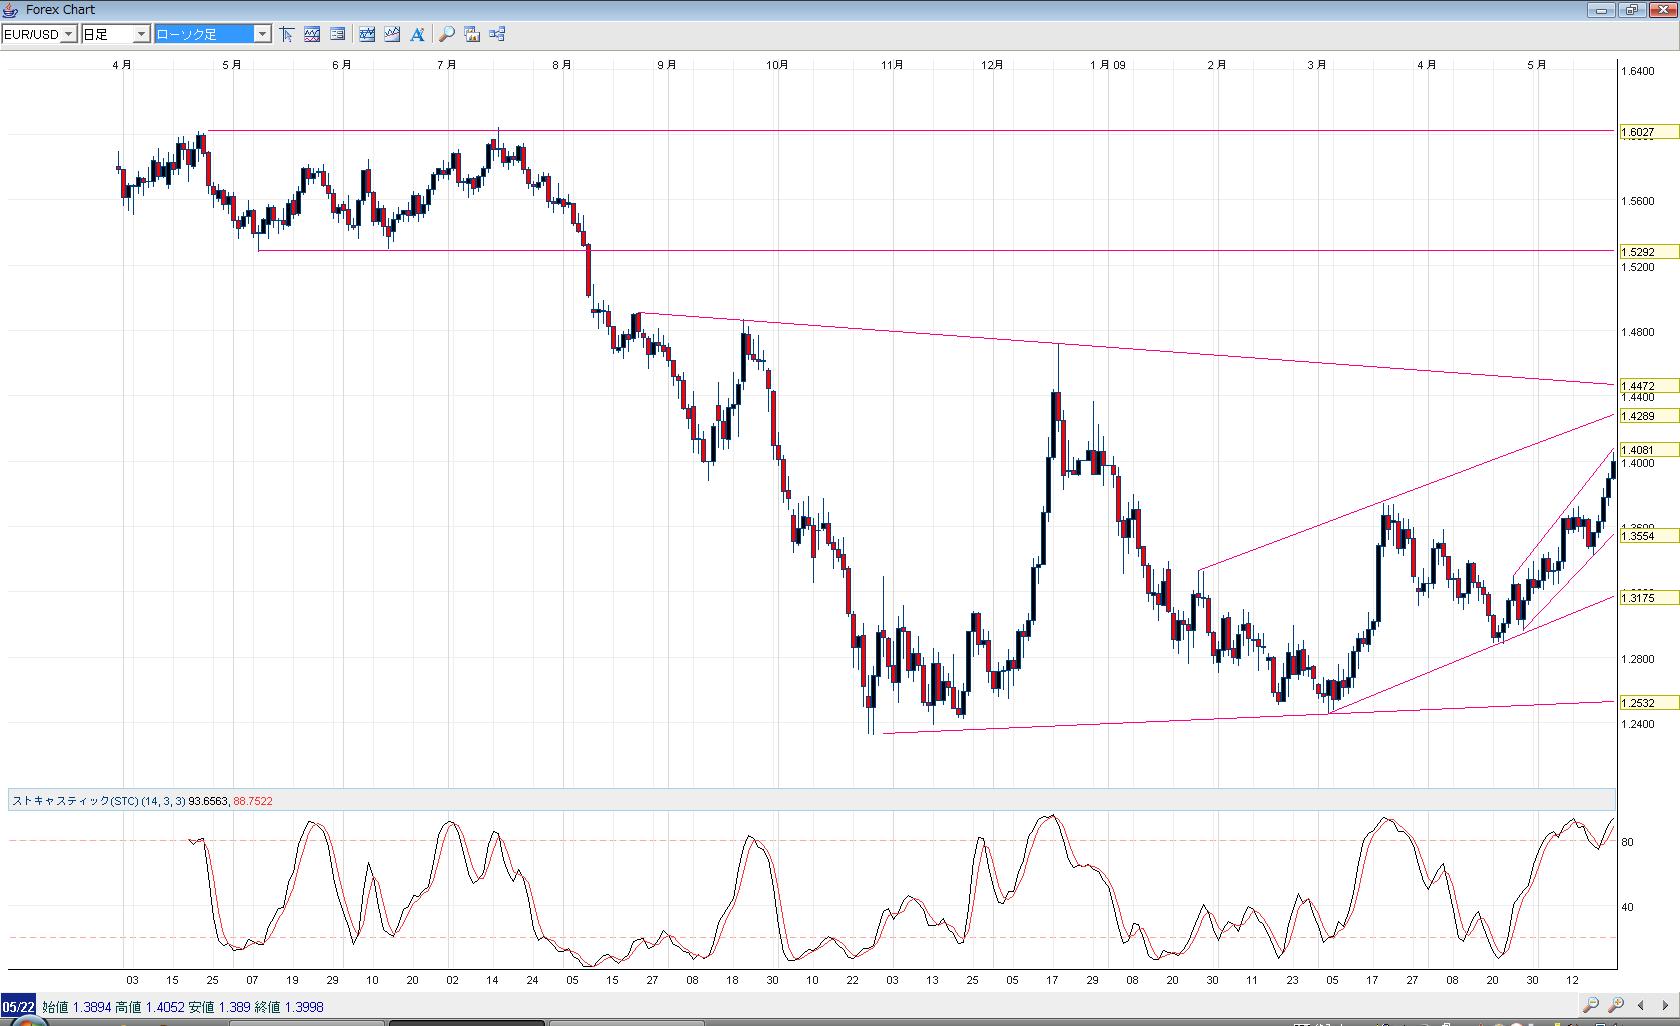Open the EUR/USD currency pair dropdown
This screenshot has width=1680, height=1026.
pos(68,34)
